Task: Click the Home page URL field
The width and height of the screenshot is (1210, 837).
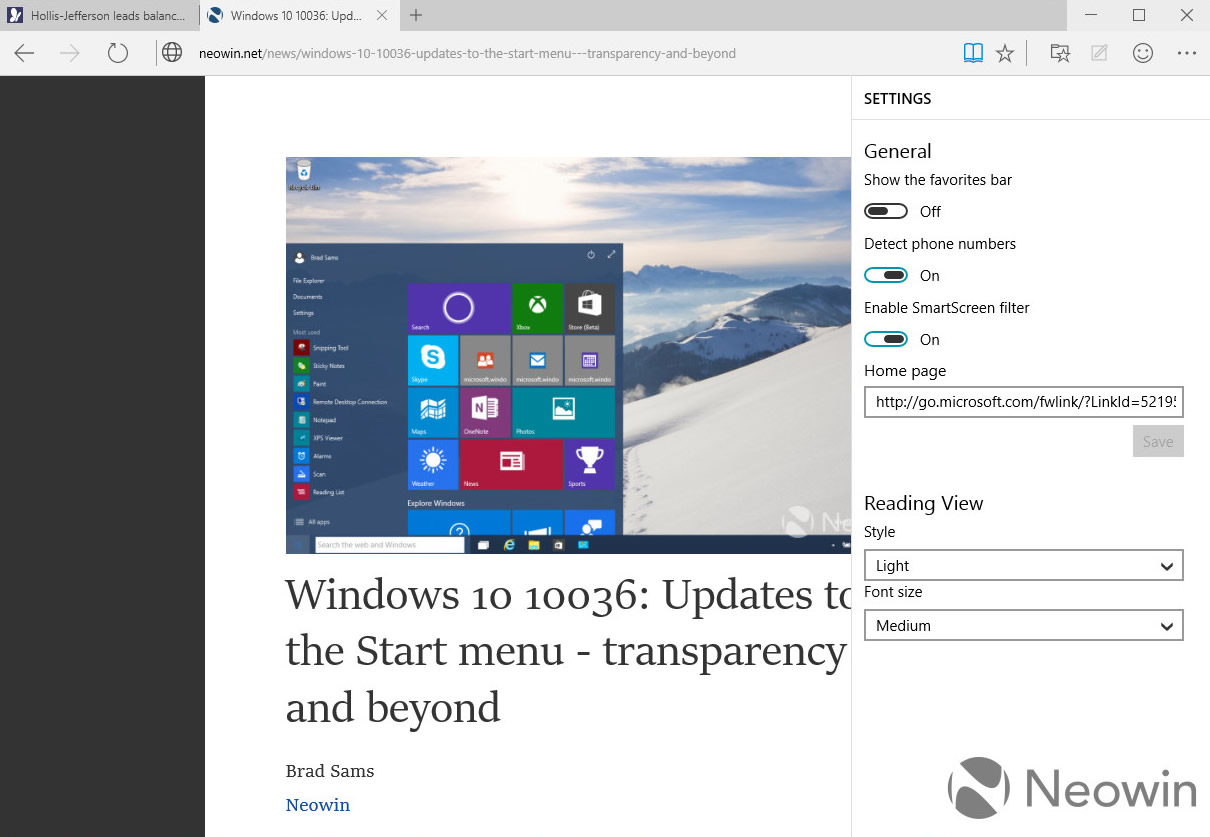Action: pos(1024,401)
